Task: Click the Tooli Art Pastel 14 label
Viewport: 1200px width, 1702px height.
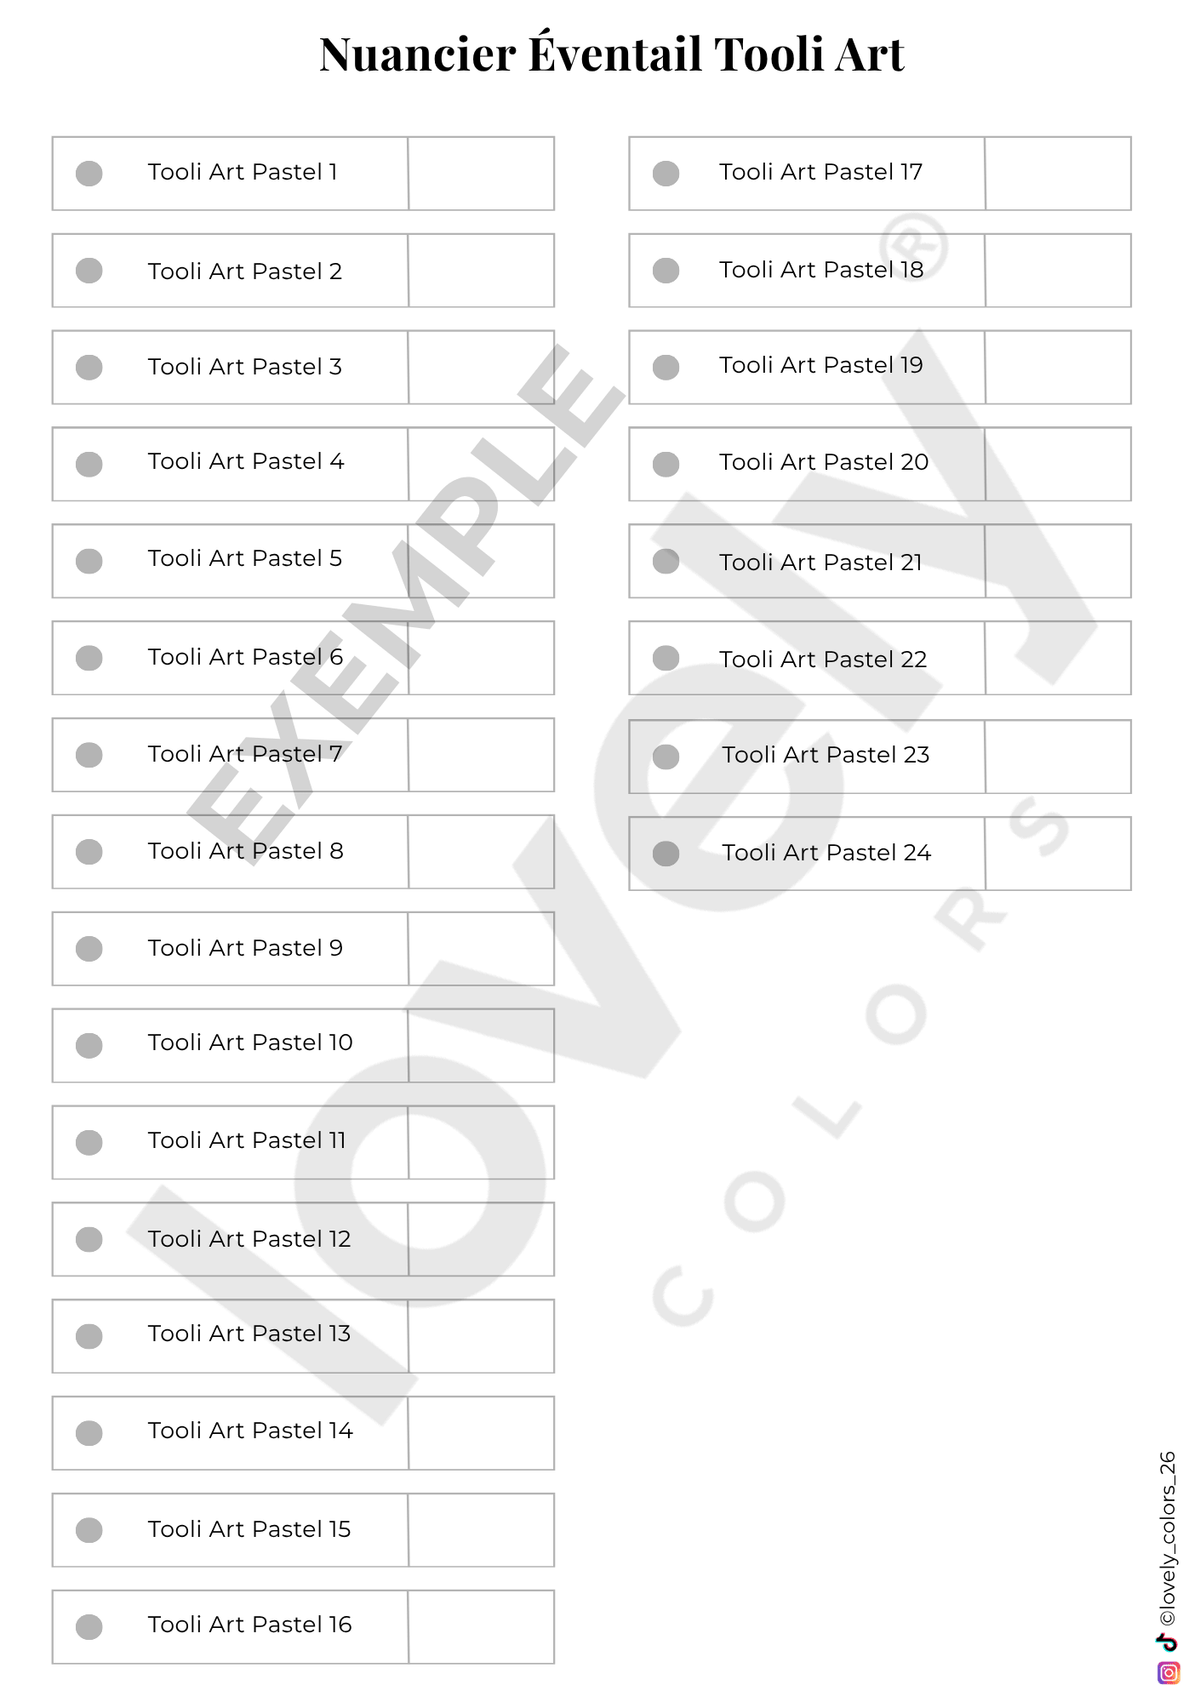Action: [250, 1431]
